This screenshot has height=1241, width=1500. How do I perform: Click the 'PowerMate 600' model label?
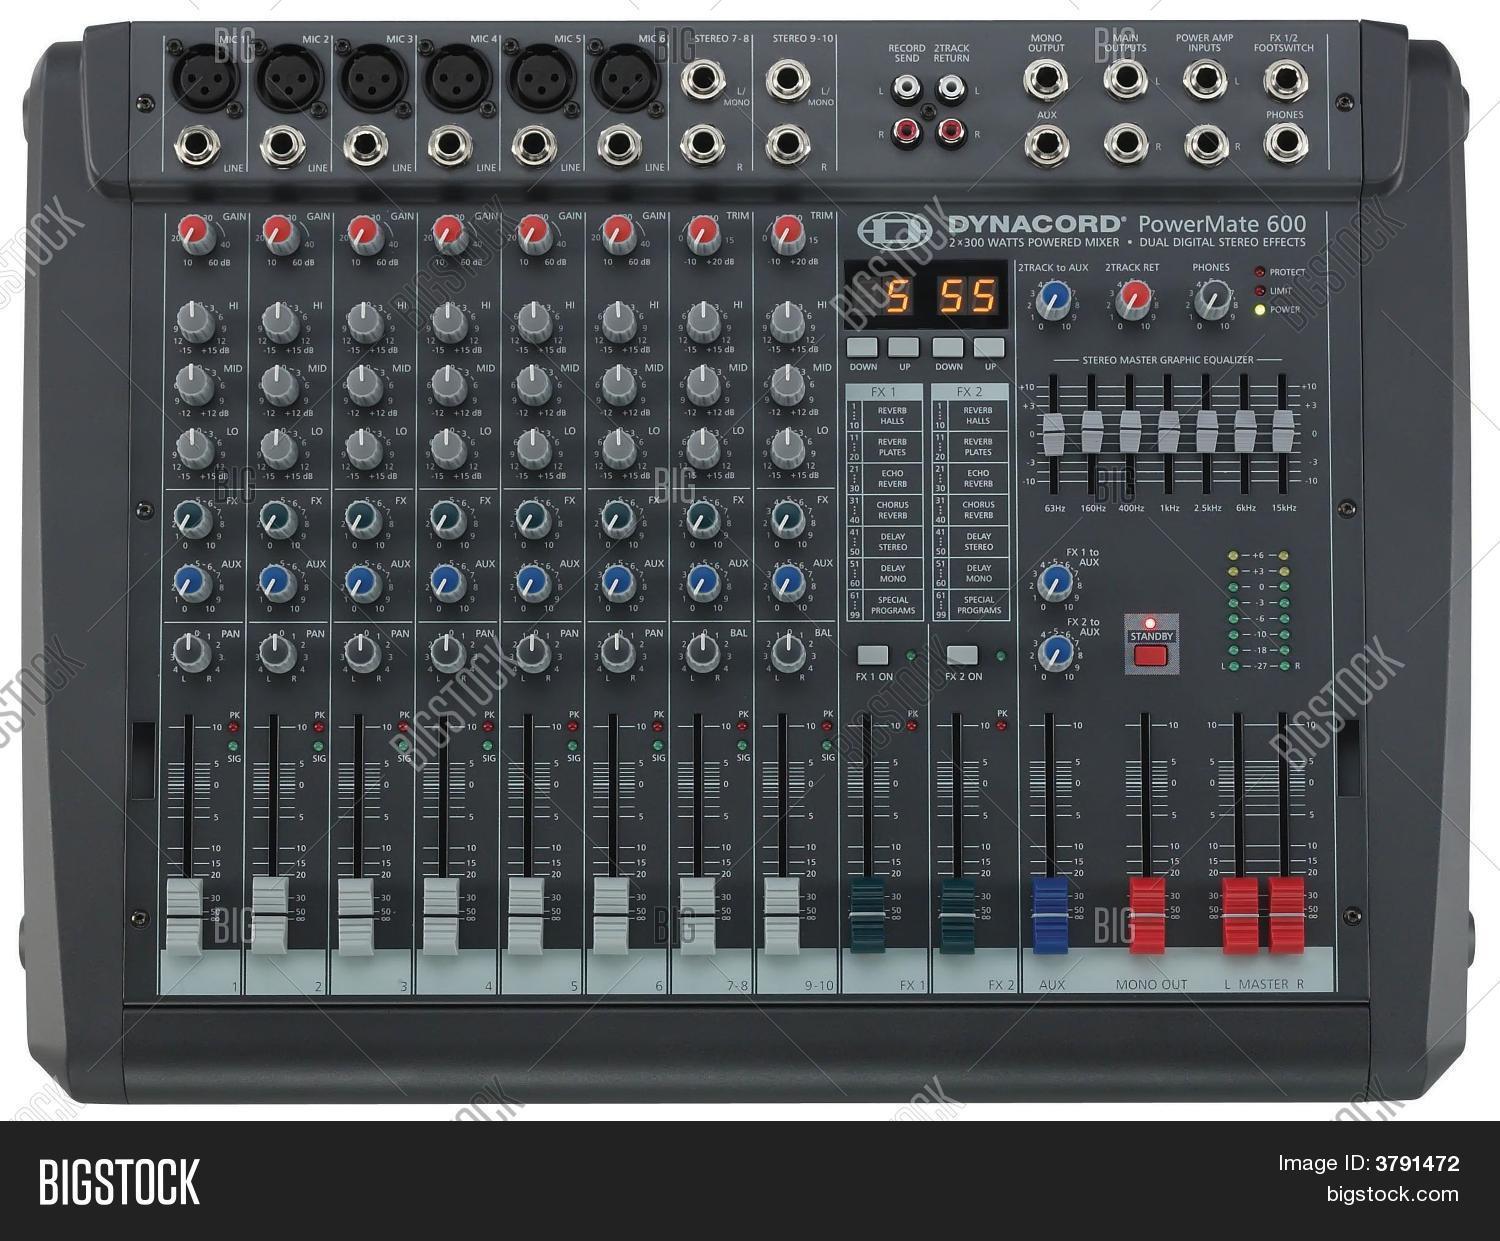1222,225
